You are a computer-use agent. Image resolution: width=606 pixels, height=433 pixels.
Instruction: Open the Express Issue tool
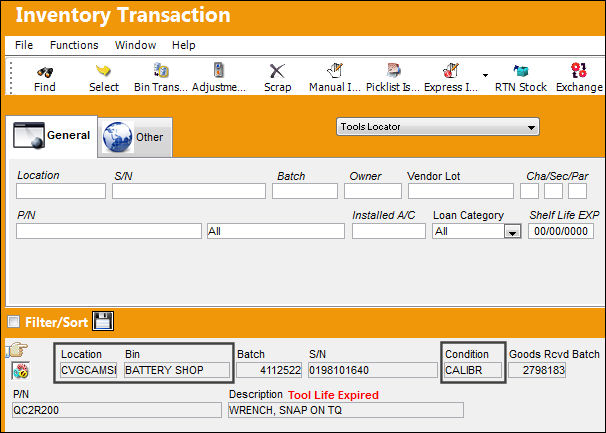coord(451,70)
